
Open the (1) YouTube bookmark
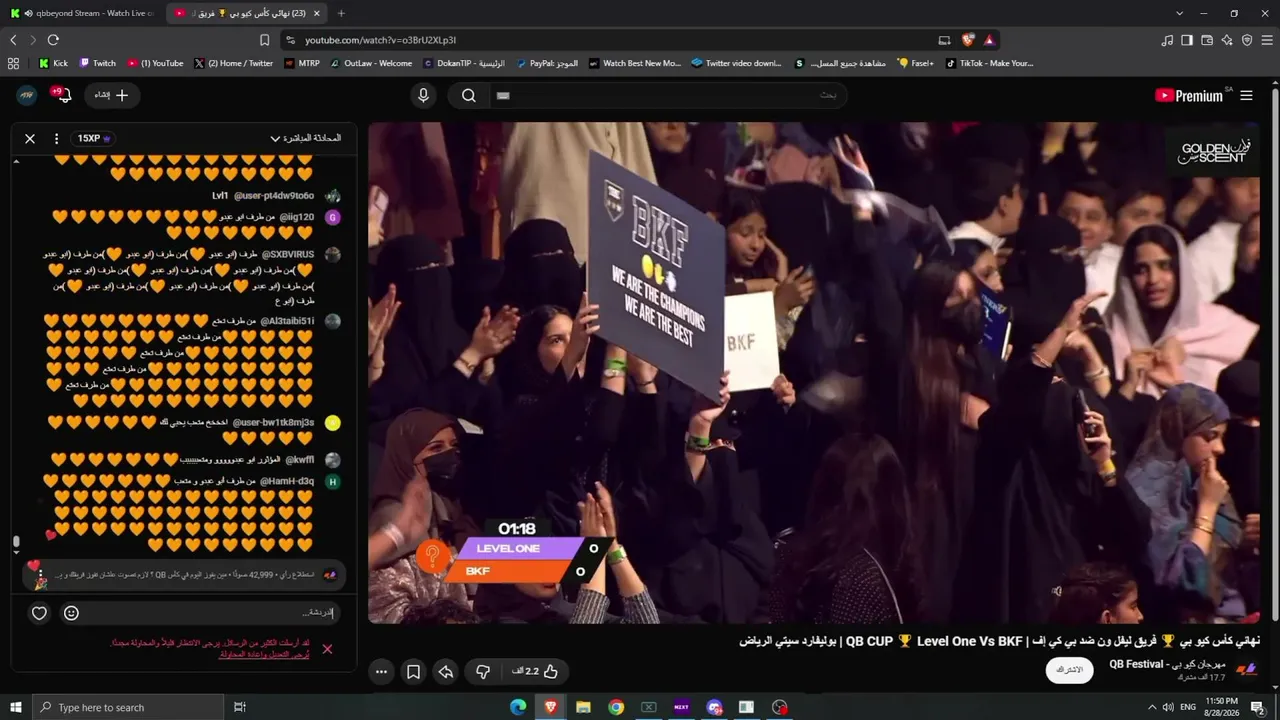click(x=155, y=63)
